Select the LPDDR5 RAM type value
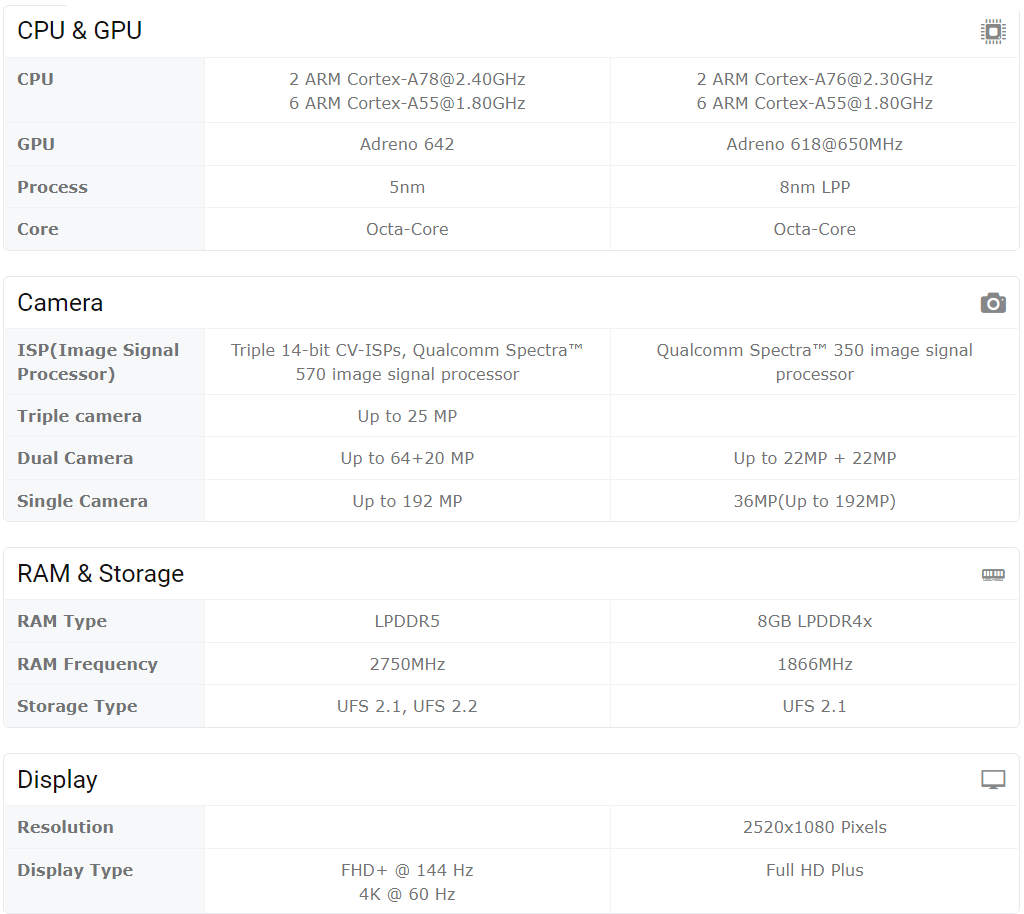The height and width of the screenshot is (914, 1024). tap(407, 622)
